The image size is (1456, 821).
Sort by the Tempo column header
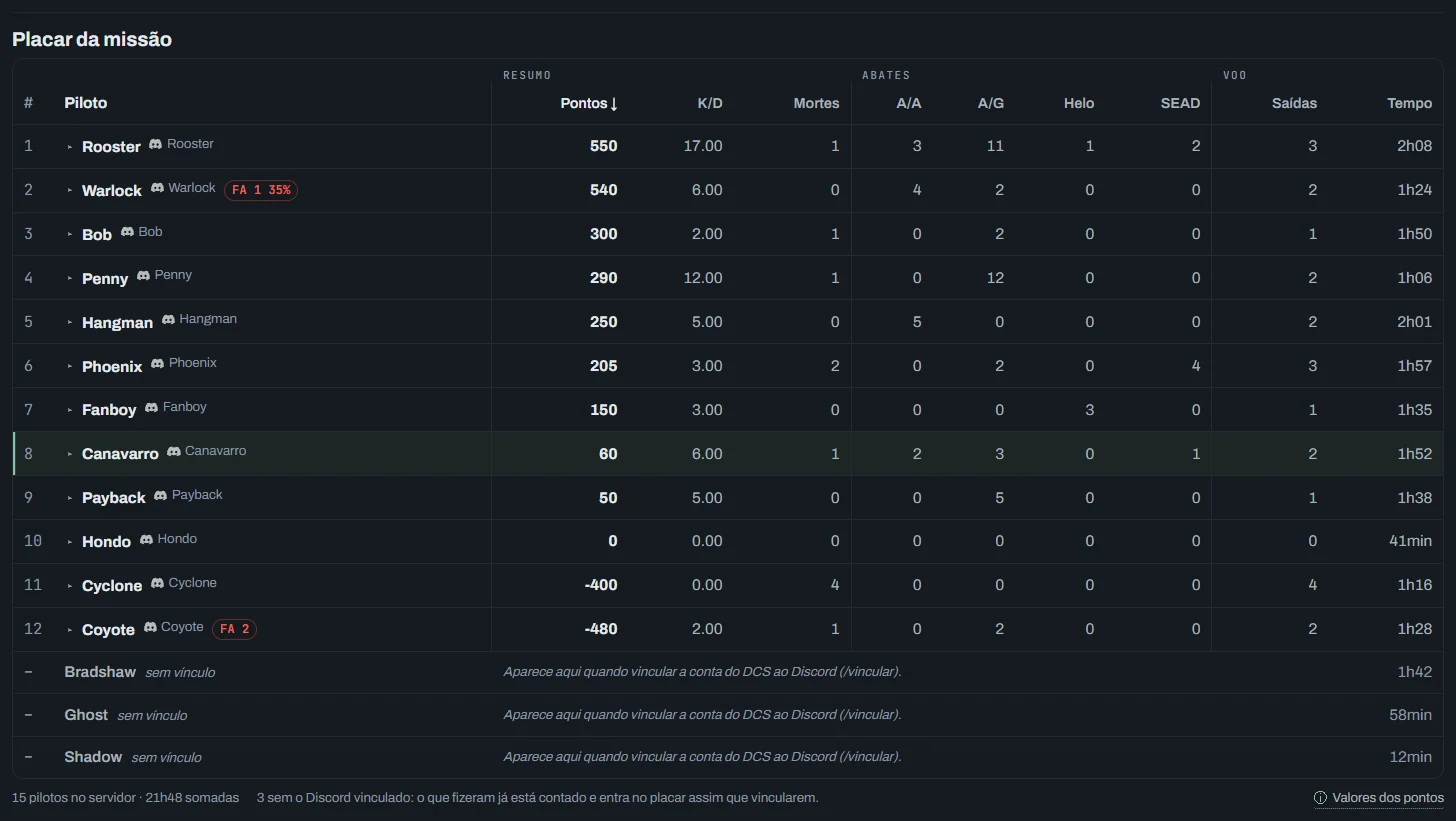click(x=1409, y=103)
